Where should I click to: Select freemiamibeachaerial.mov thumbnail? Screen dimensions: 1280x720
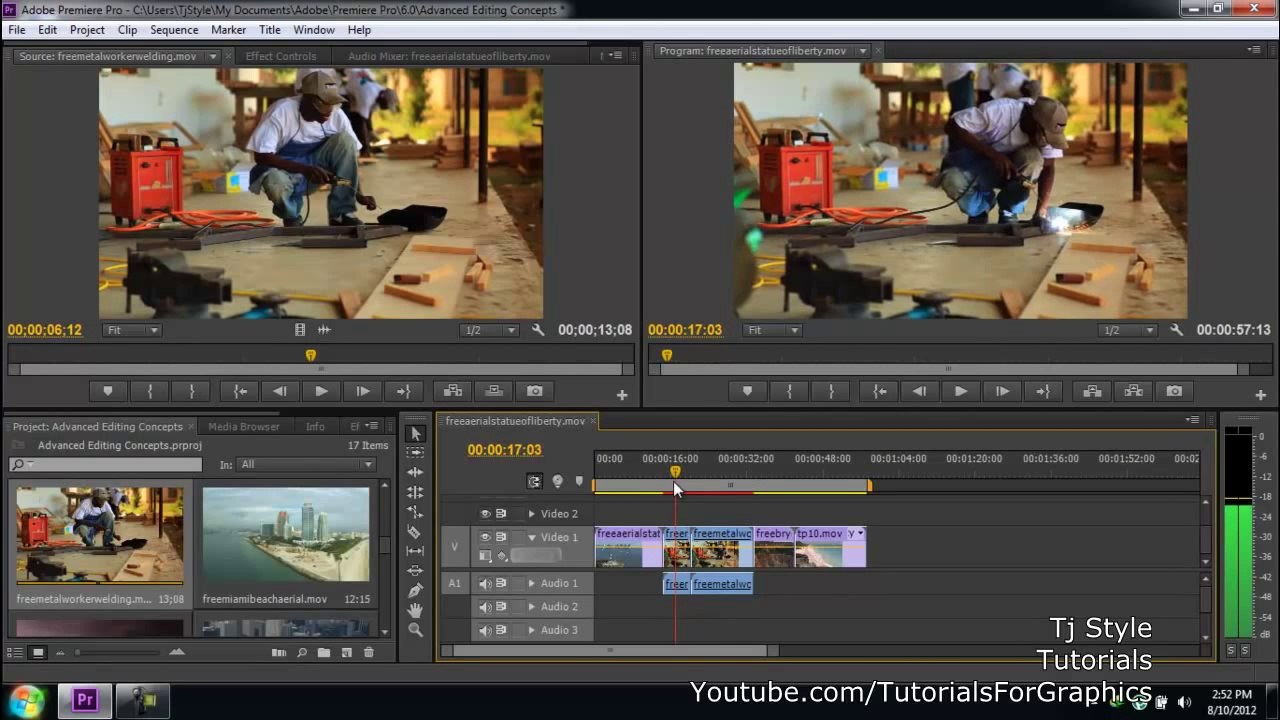point(286,535)
